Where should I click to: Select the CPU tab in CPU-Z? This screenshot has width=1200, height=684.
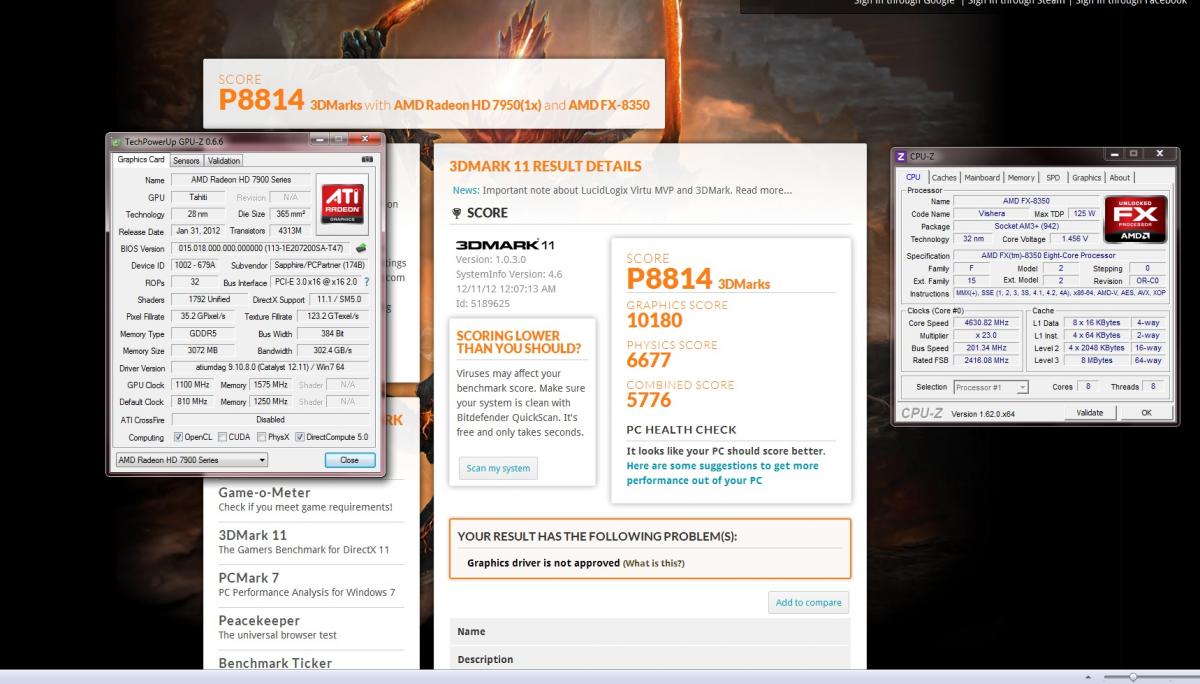[913, 178]
